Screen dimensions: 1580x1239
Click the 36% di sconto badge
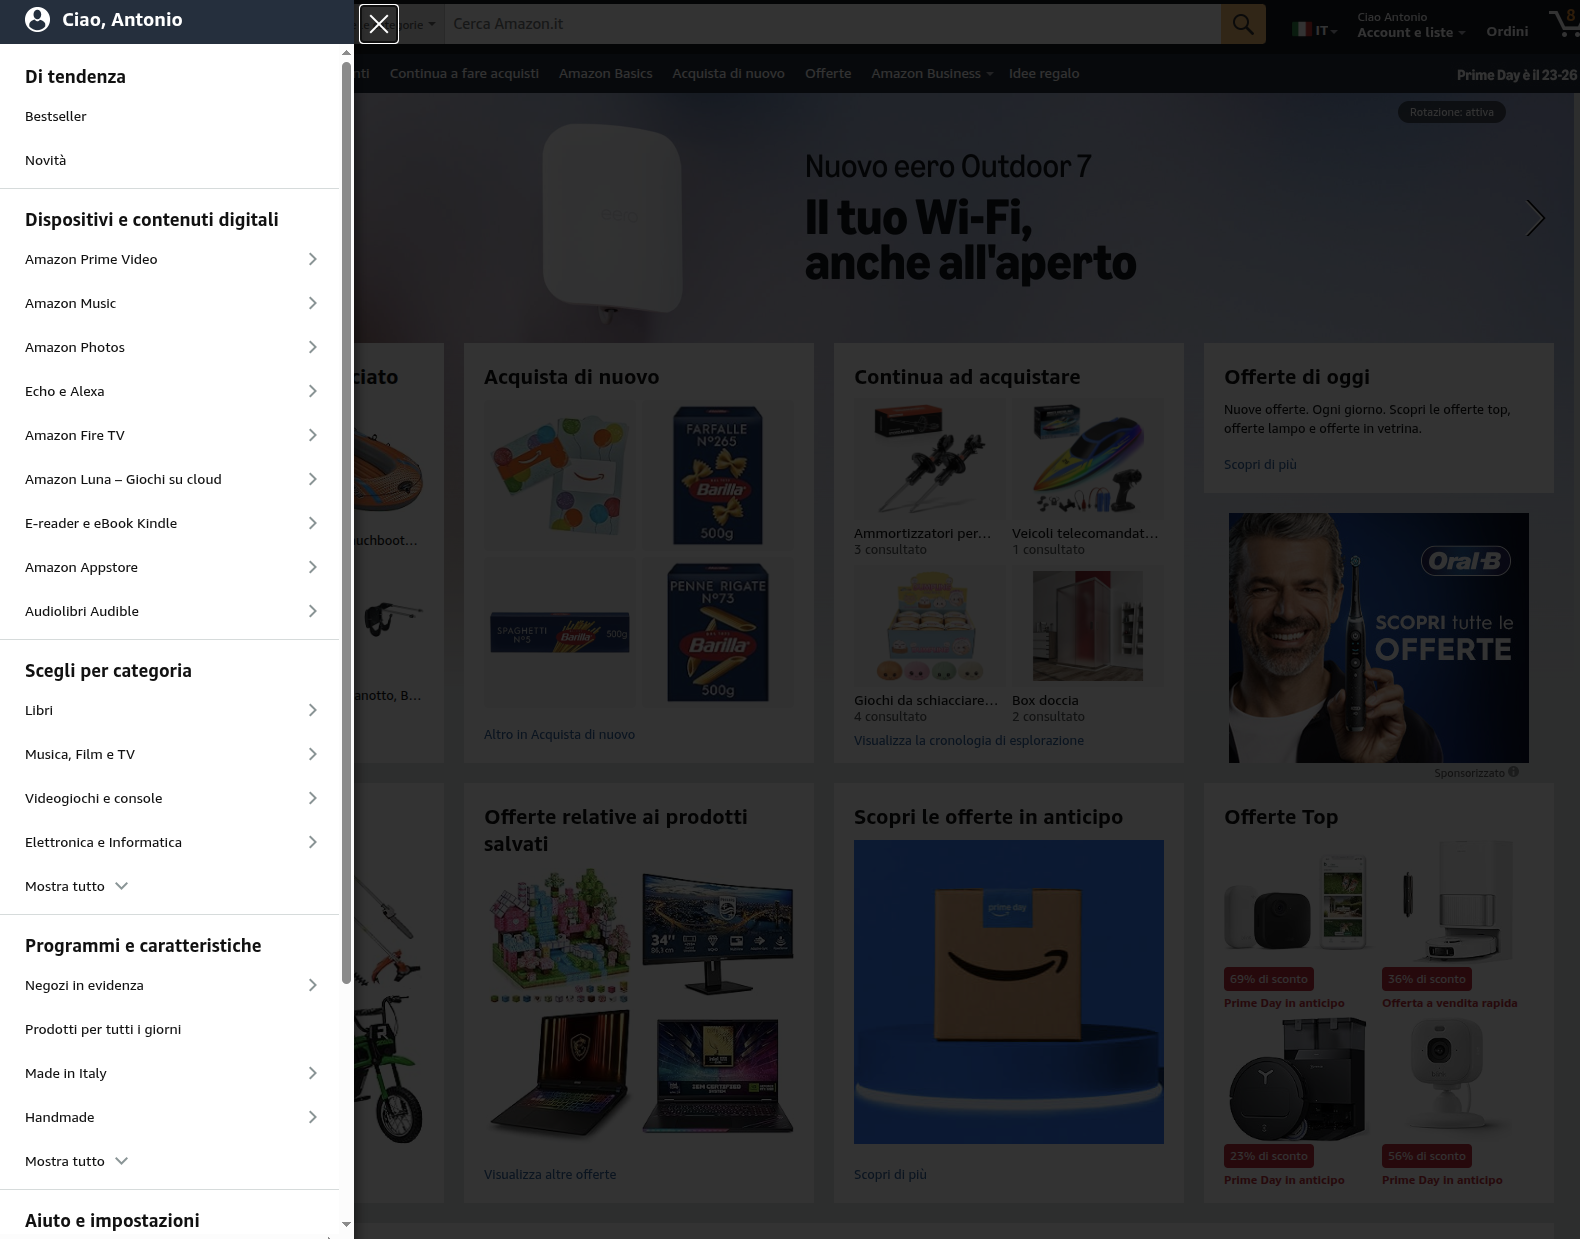(x=1427, y=979)
